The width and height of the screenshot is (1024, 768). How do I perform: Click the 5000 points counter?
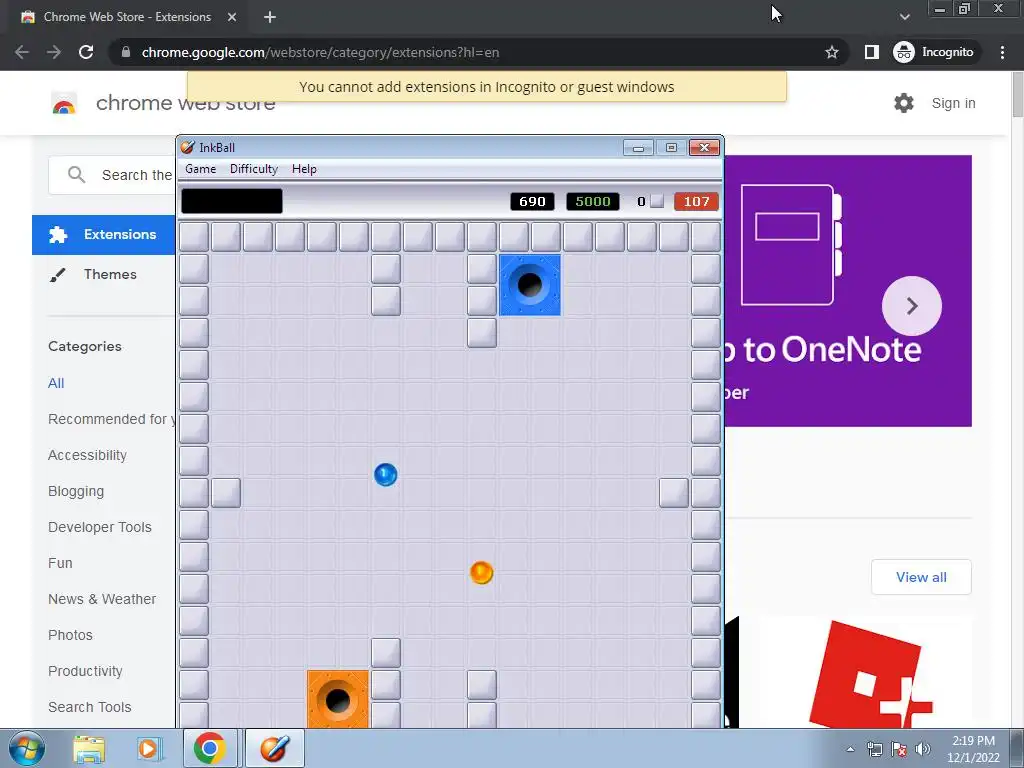coord(592,202)
